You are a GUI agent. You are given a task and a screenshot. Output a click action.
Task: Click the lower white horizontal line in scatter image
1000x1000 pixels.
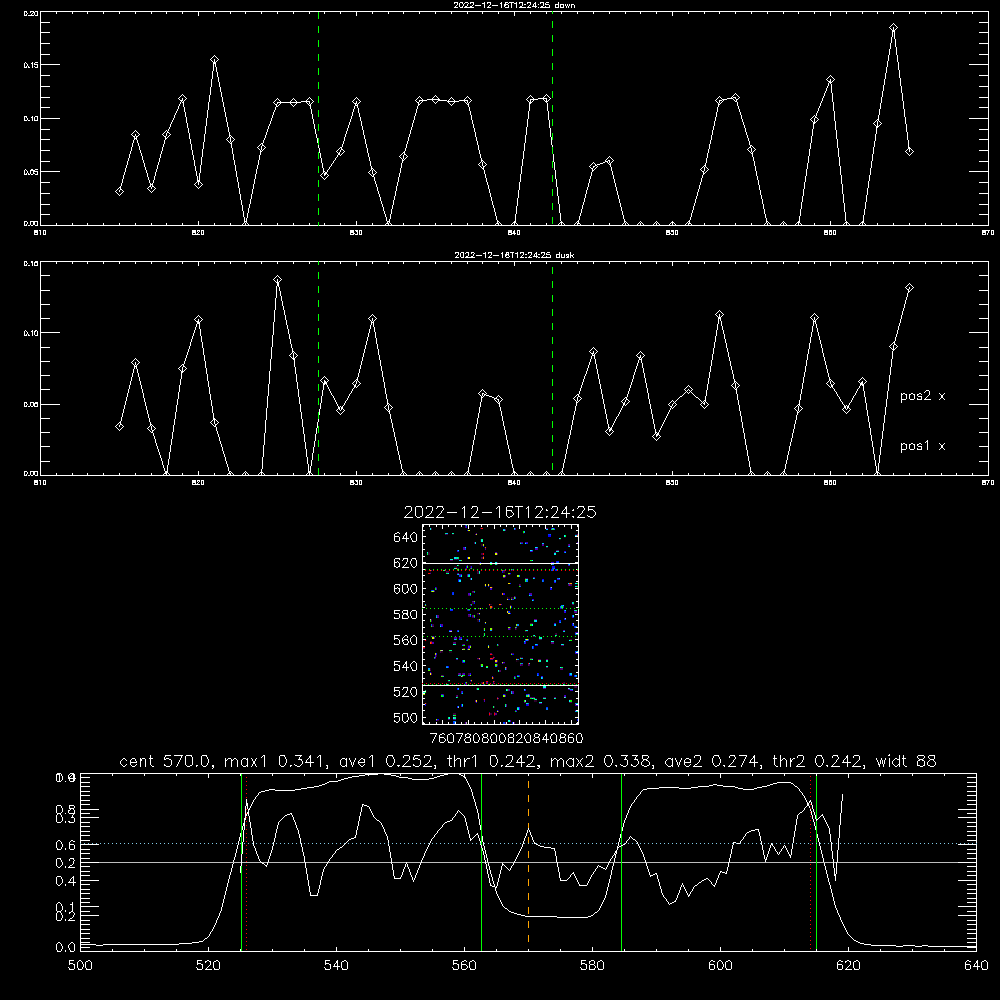[501, 685]
